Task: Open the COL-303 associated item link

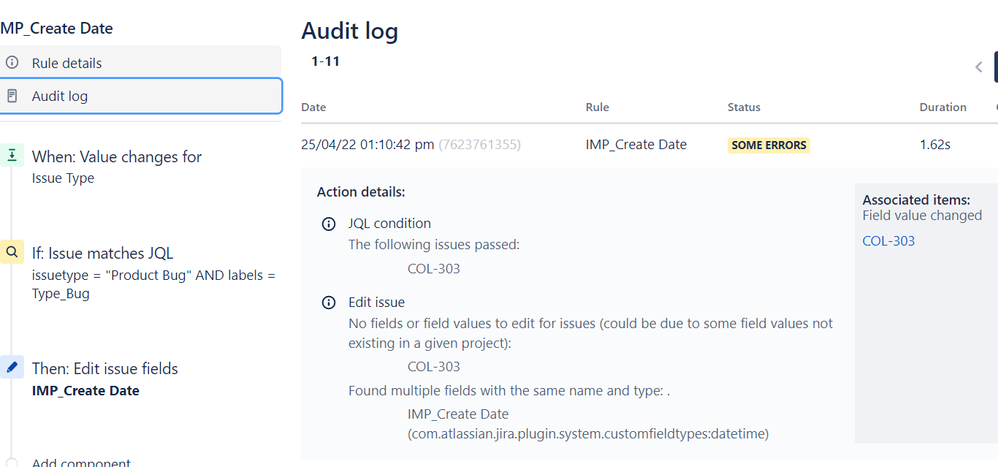Action: point(889,241)
